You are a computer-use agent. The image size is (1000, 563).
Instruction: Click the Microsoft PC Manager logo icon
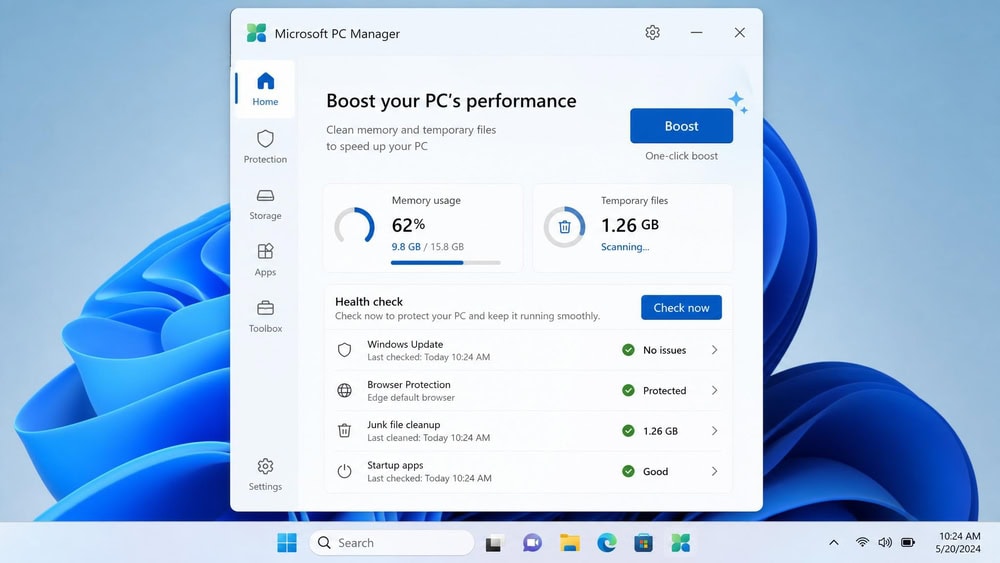click(256, 33)
